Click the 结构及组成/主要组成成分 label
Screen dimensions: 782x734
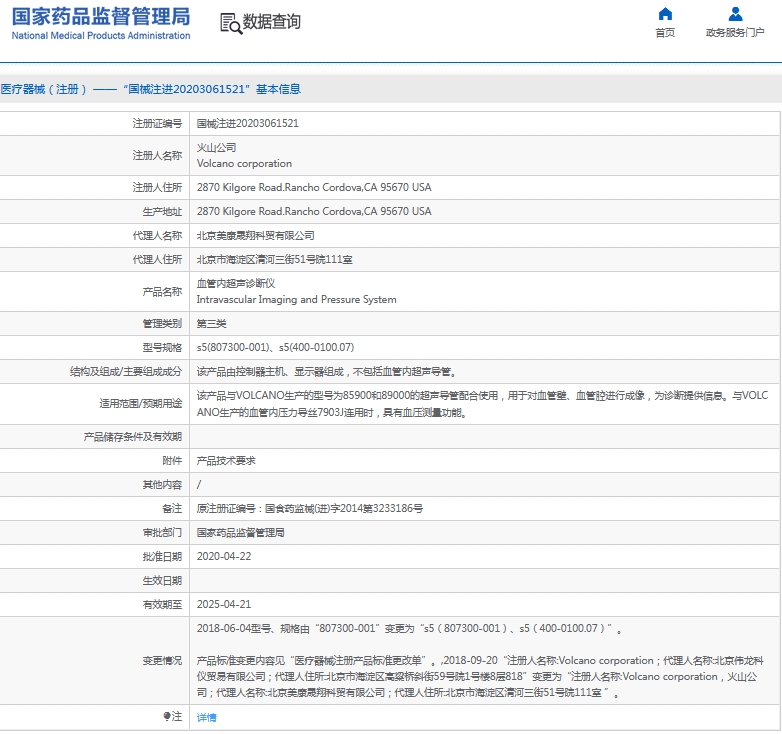pyautogui.click(x=126, y=371)
